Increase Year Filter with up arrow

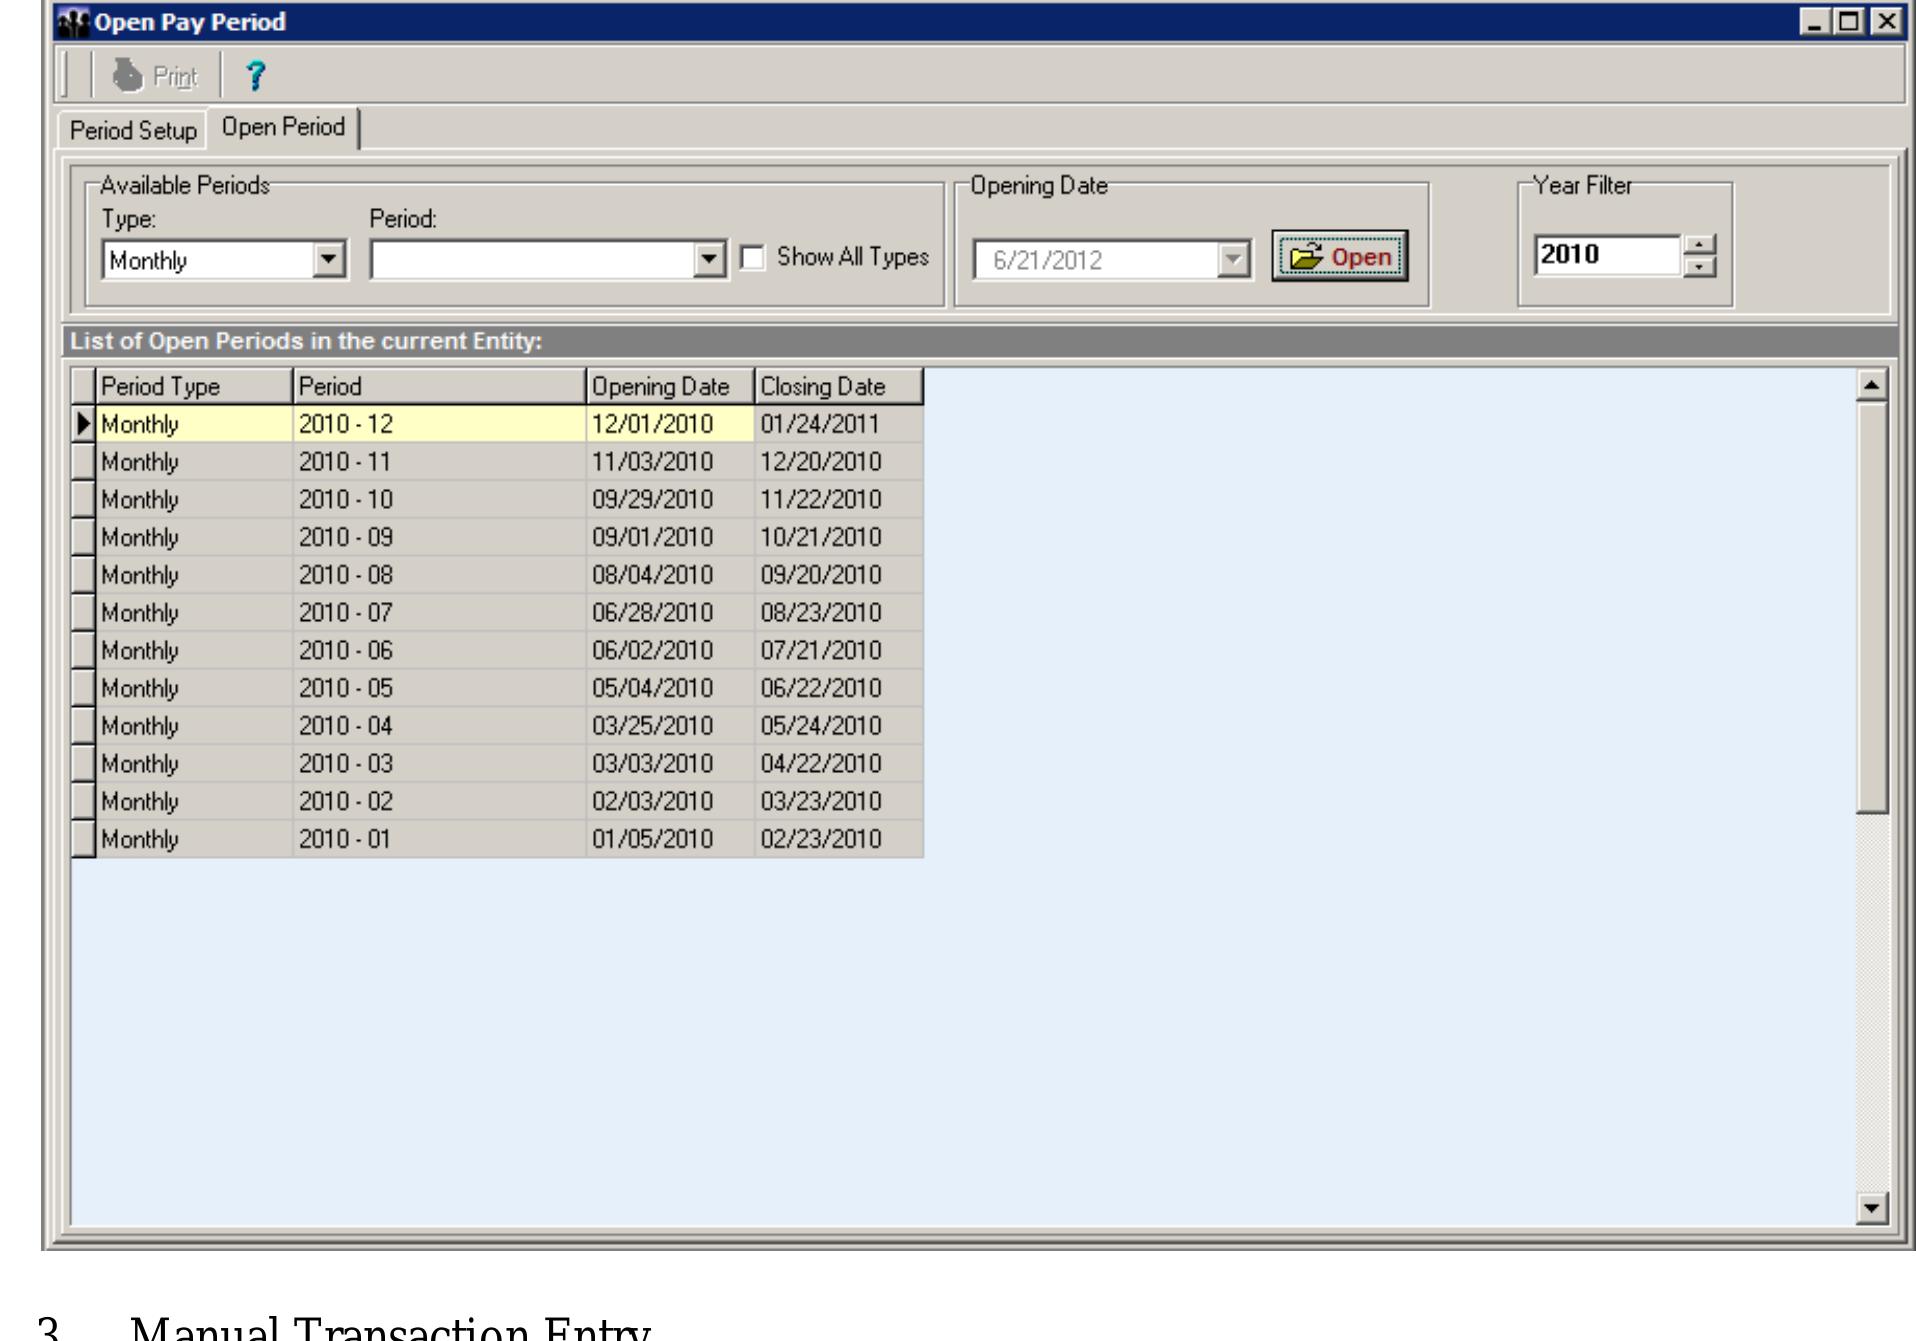coord(1699,244)
